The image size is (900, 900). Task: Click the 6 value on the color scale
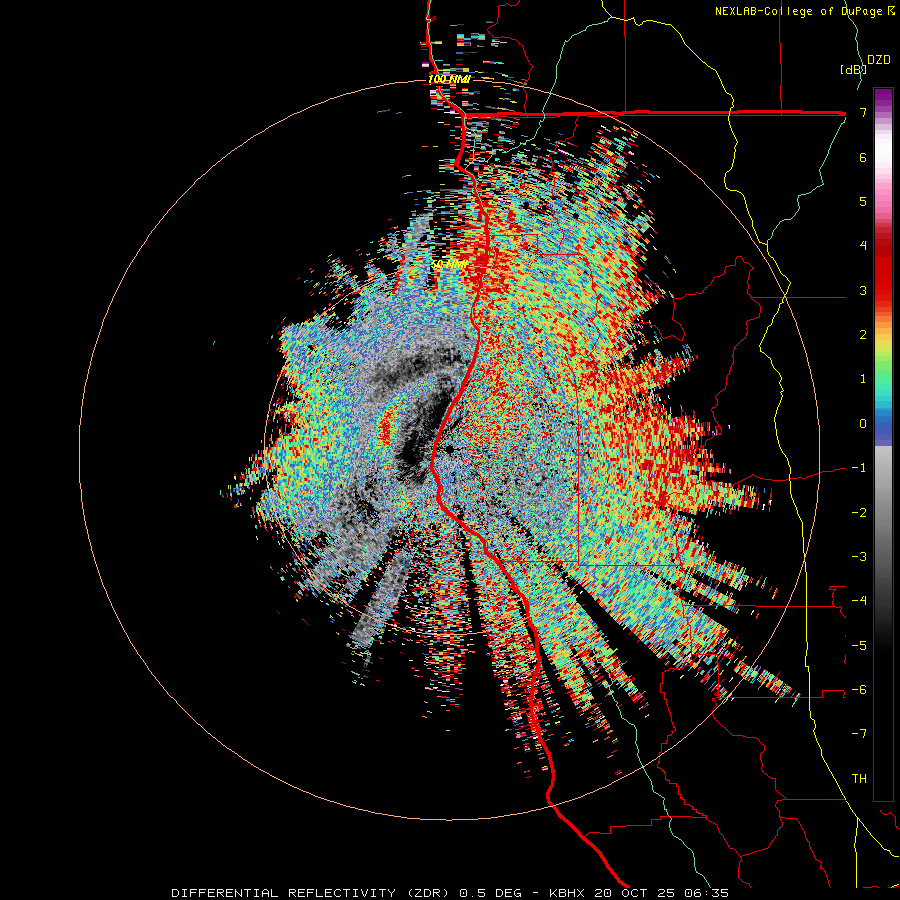pyautogui.click(x=863, y=157)
